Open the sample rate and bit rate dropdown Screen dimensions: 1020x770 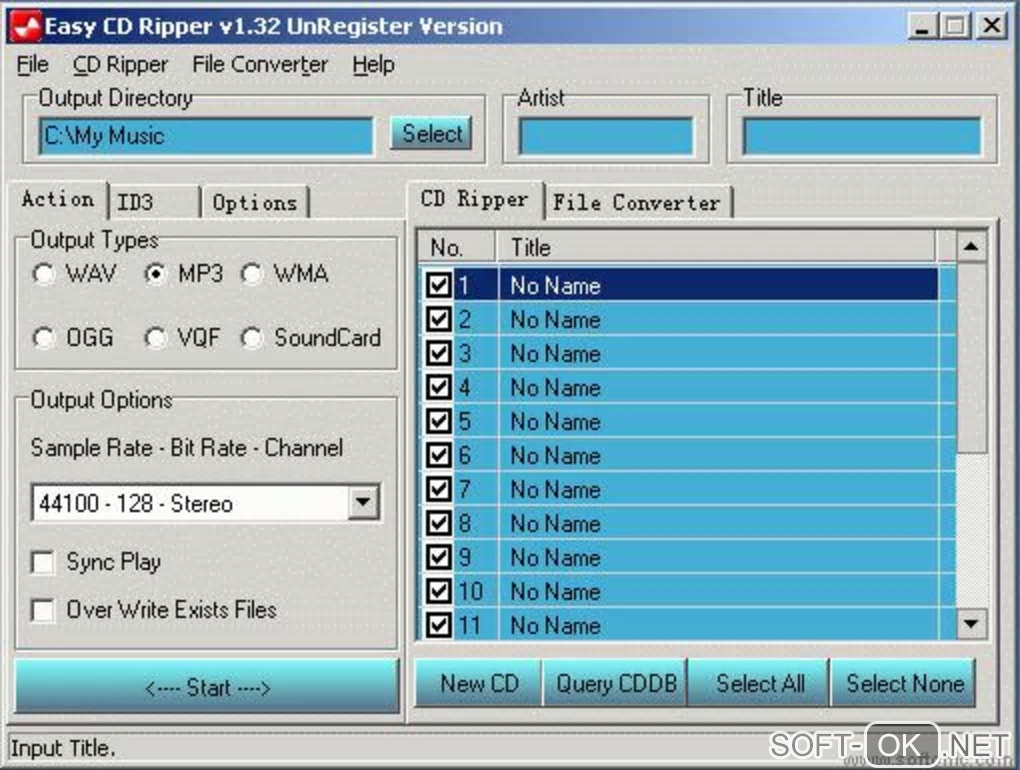(363, 502)
